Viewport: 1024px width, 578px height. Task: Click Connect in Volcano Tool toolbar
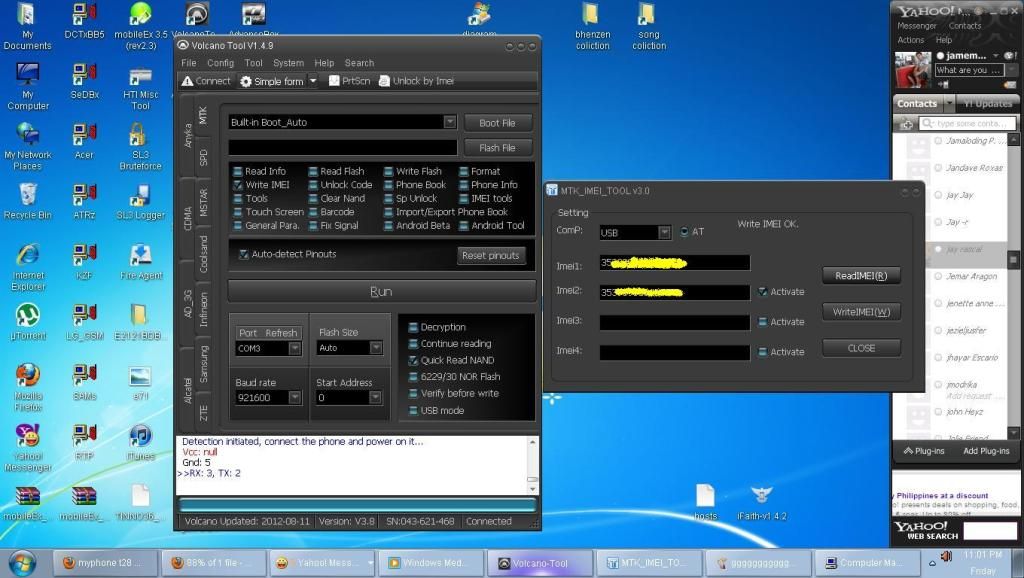206,81
